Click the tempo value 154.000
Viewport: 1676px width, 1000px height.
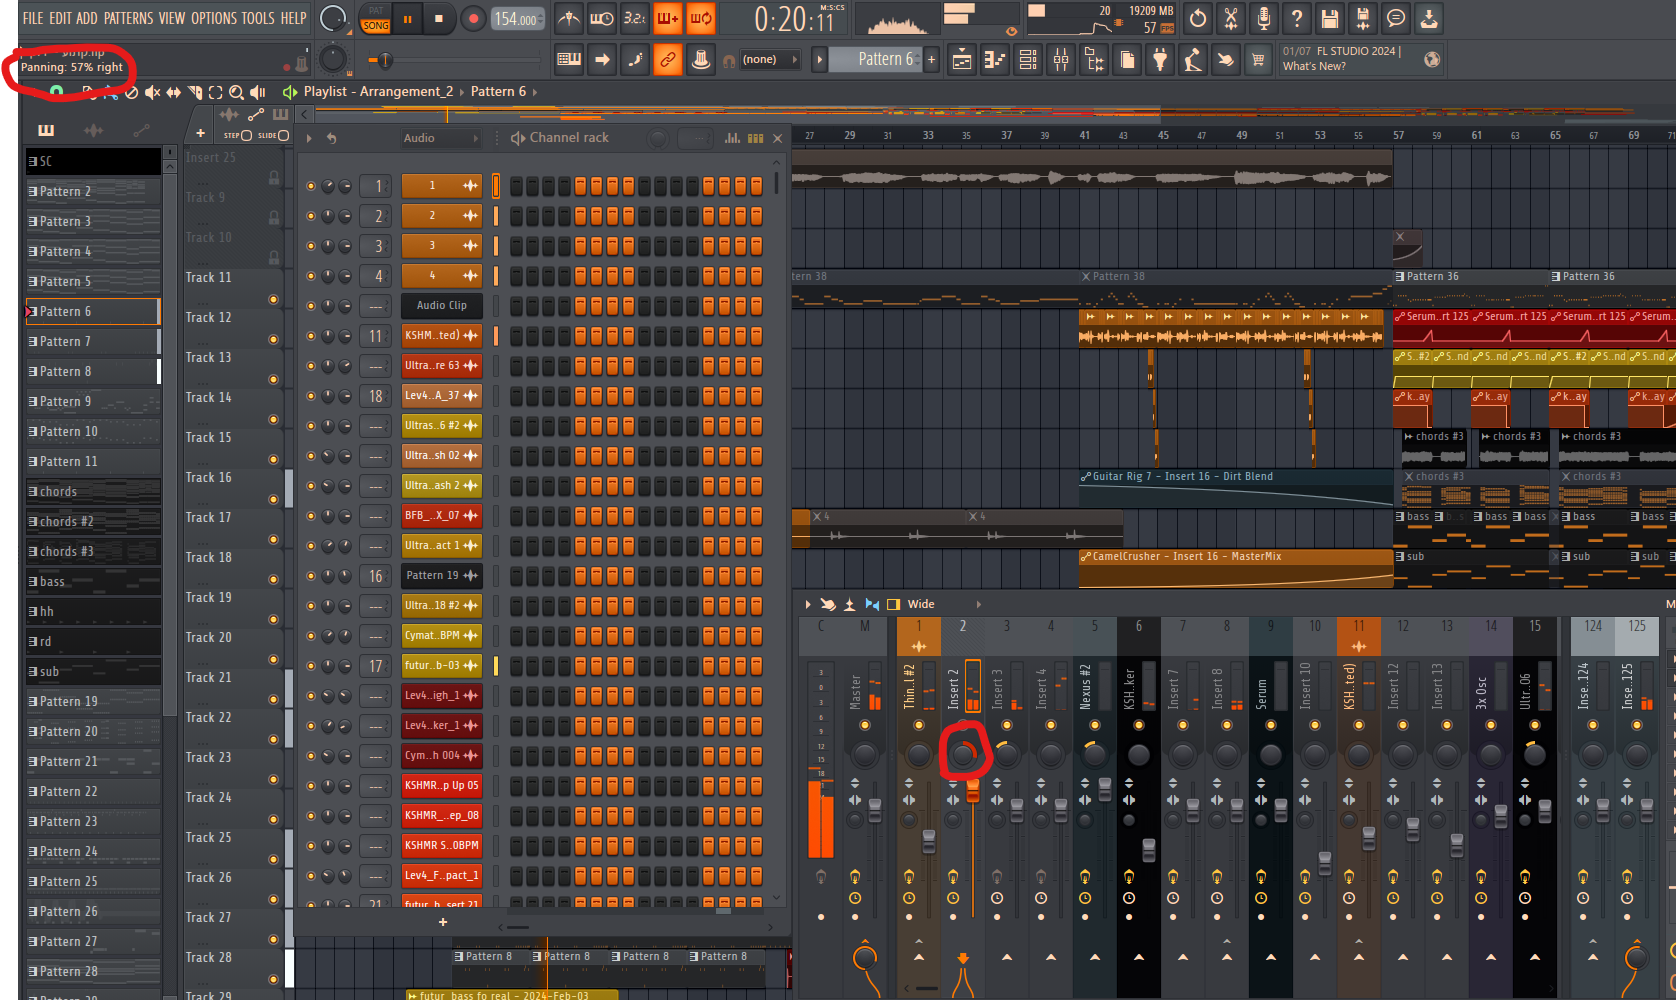click(518, 19)
